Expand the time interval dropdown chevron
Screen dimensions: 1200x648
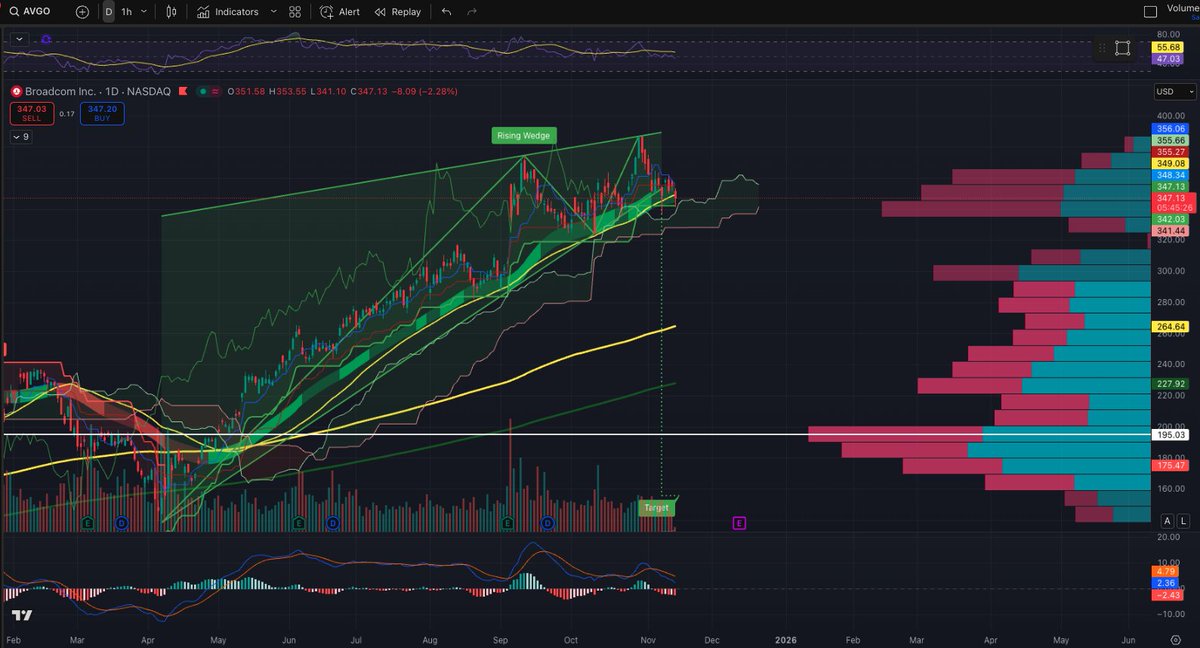coord(145,12)
